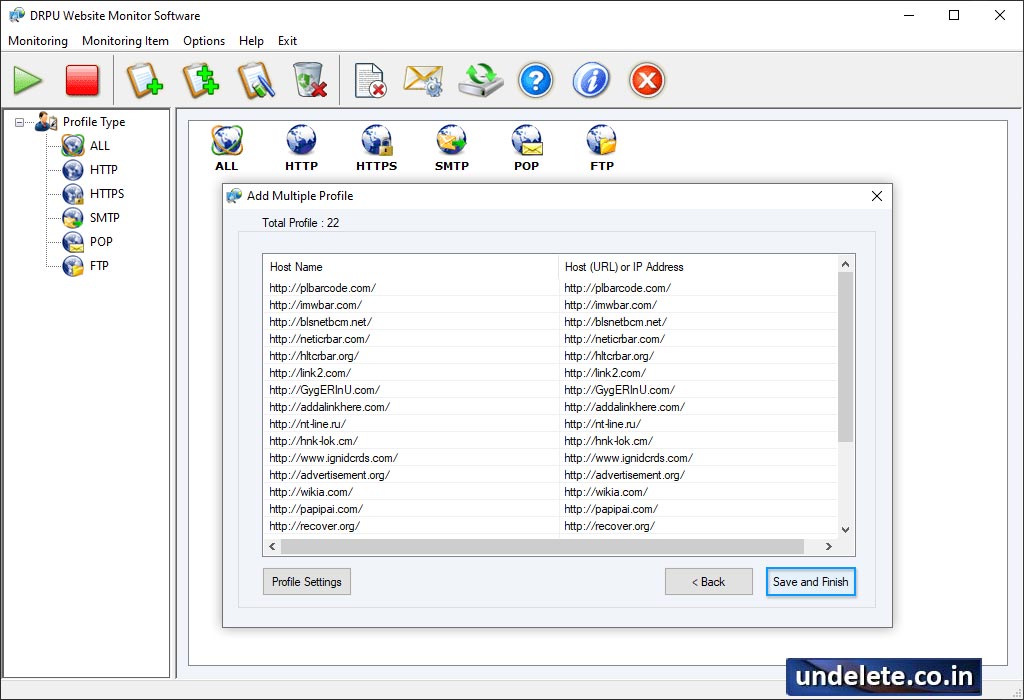This screenshot has height=700, width=1024.
Task: Select the Add Multiple Profile toolbar icon
Action: coord(200,80)
